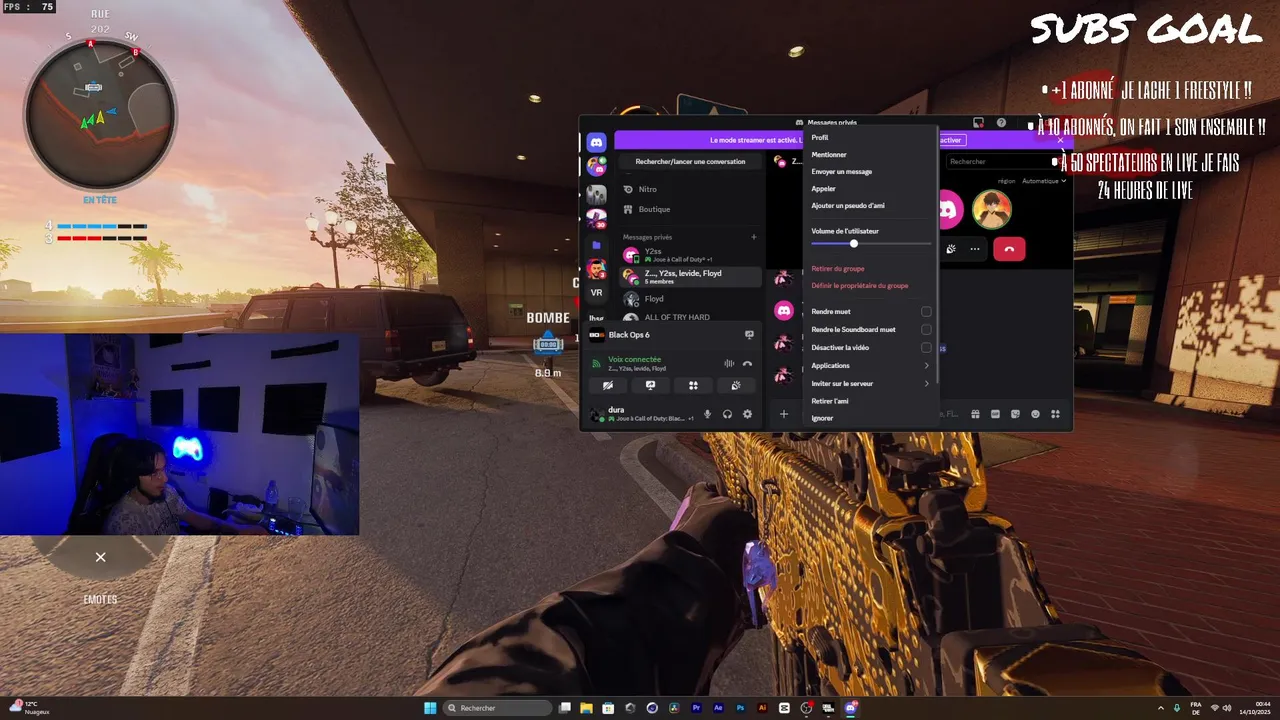
Task: Click the help question mark icon
Action: coord(1002,123)
